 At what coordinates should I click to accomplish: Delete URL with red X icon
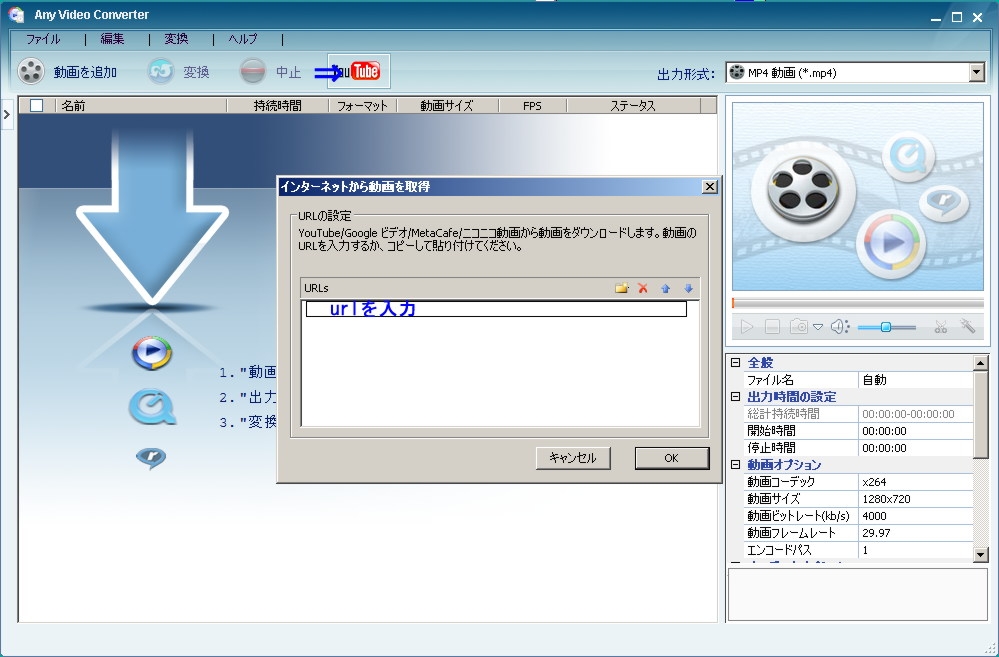click(643, 288)
